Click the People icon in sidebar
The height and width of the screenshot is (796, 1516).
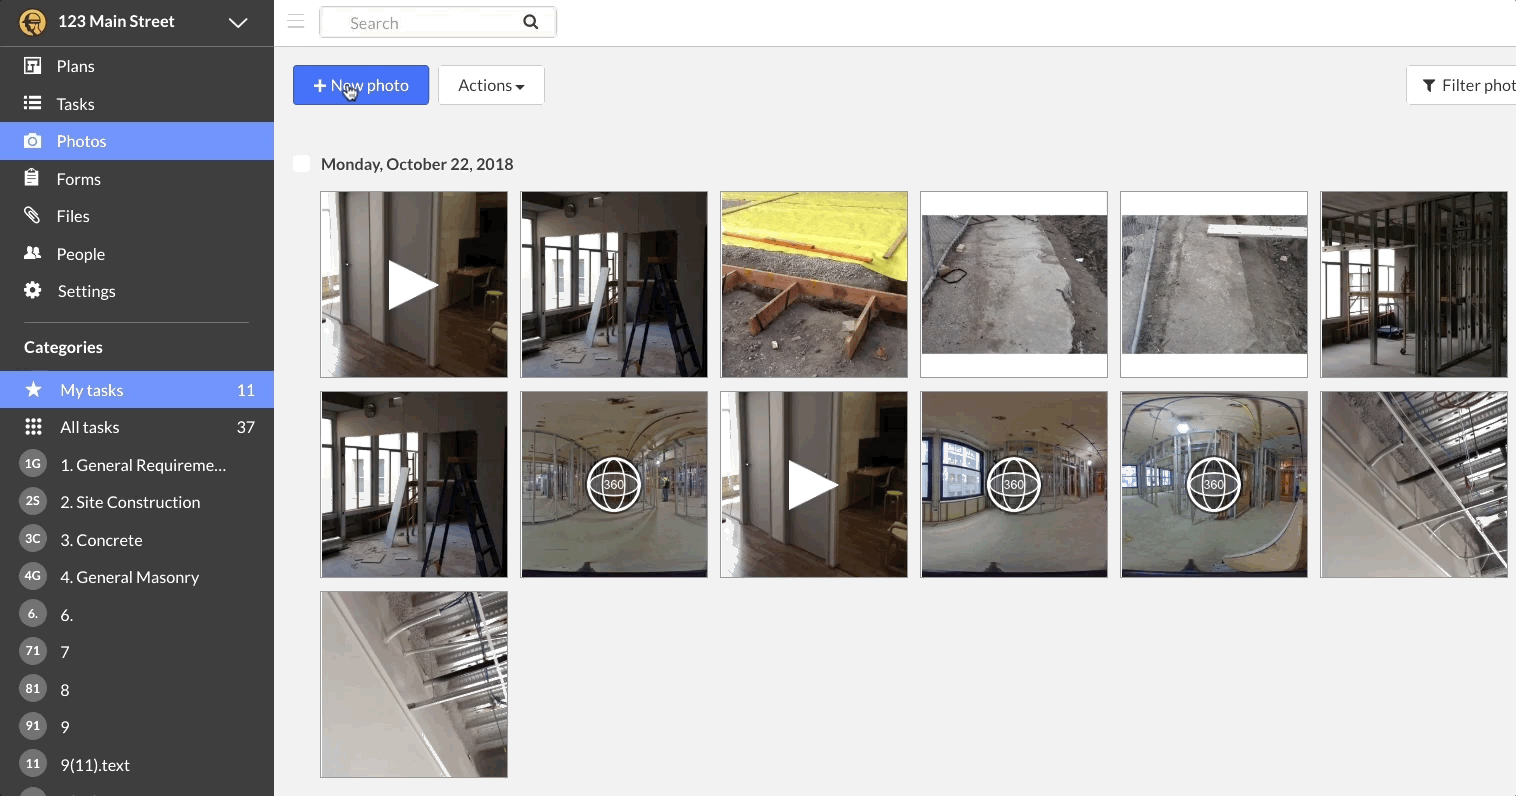coord(33,253)
